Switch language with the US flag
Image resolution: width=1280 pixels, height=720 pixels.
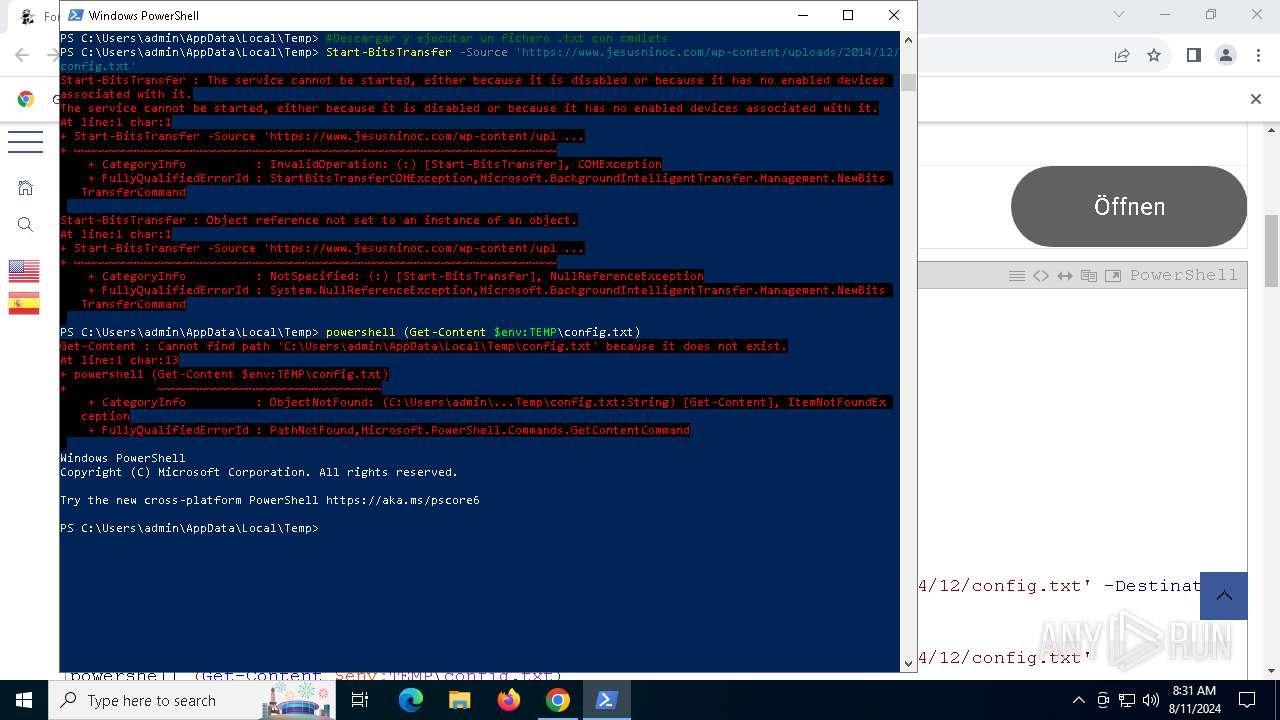pyautogui.click(x=24, y=271)
